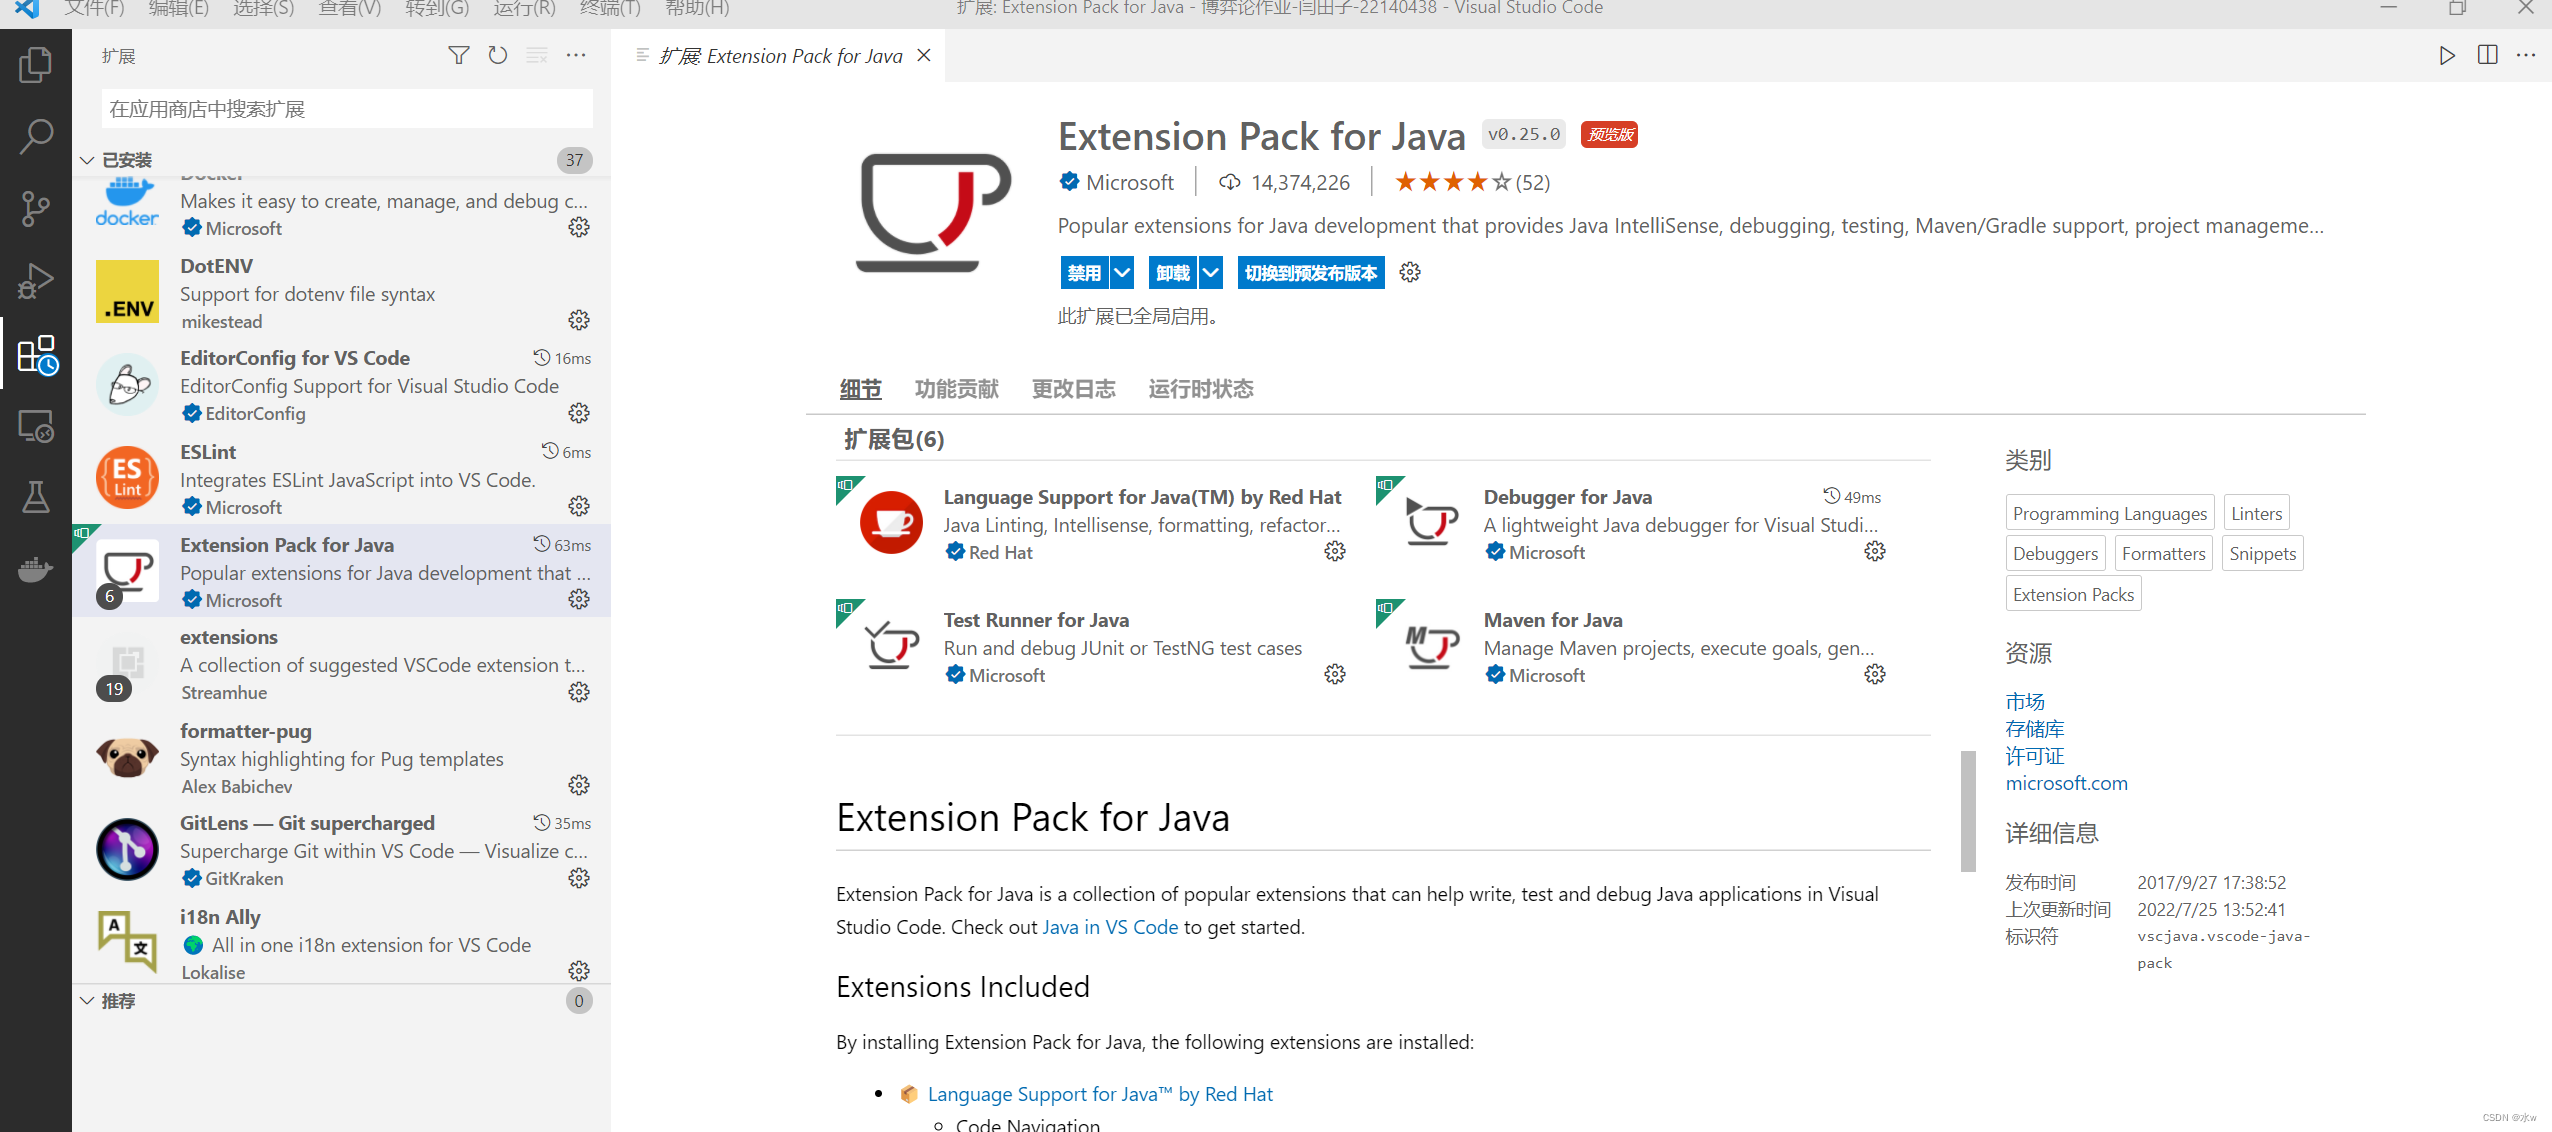Open the Testing flask view
This screenshot has height=1132, width=2552.
tap(35, 497)
